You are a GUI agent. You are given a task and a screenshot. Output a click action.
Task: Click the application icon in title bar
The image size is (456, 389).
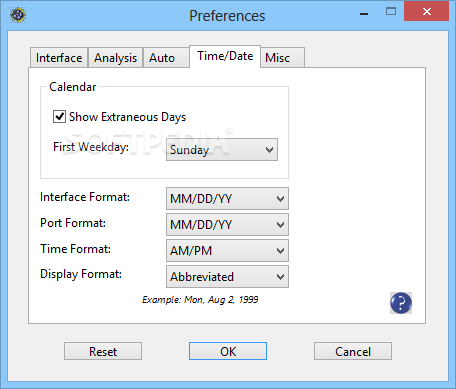(18, 15)
